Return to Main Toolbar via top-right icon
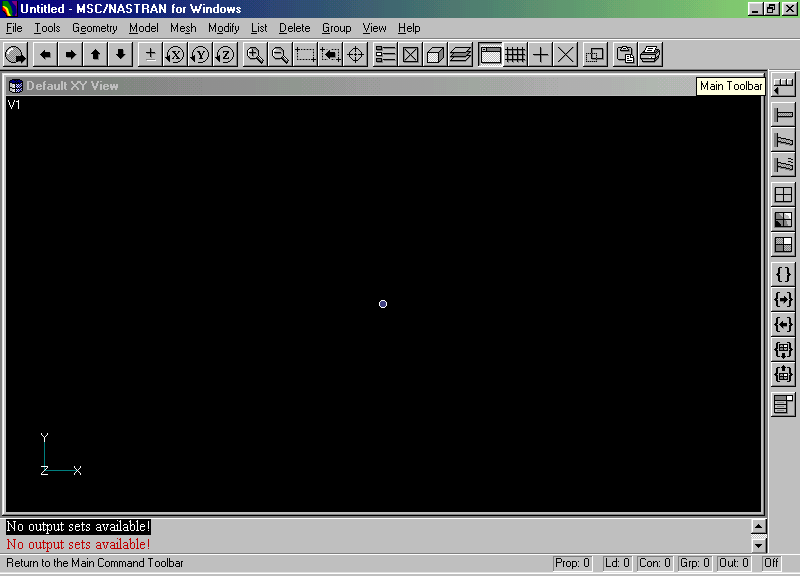Viewport: 800px width, 576px height. [x=783, y=86]
